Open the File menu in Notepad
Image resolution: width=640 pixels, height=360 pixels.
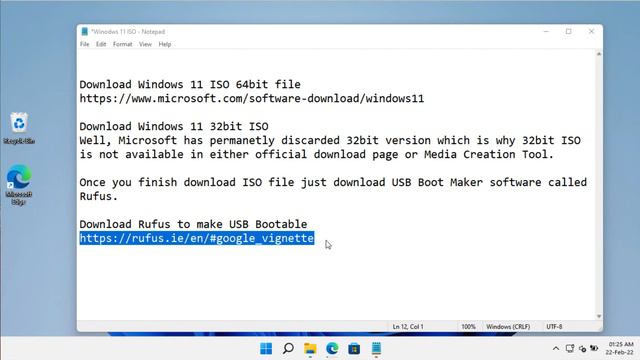click(84, 44)
